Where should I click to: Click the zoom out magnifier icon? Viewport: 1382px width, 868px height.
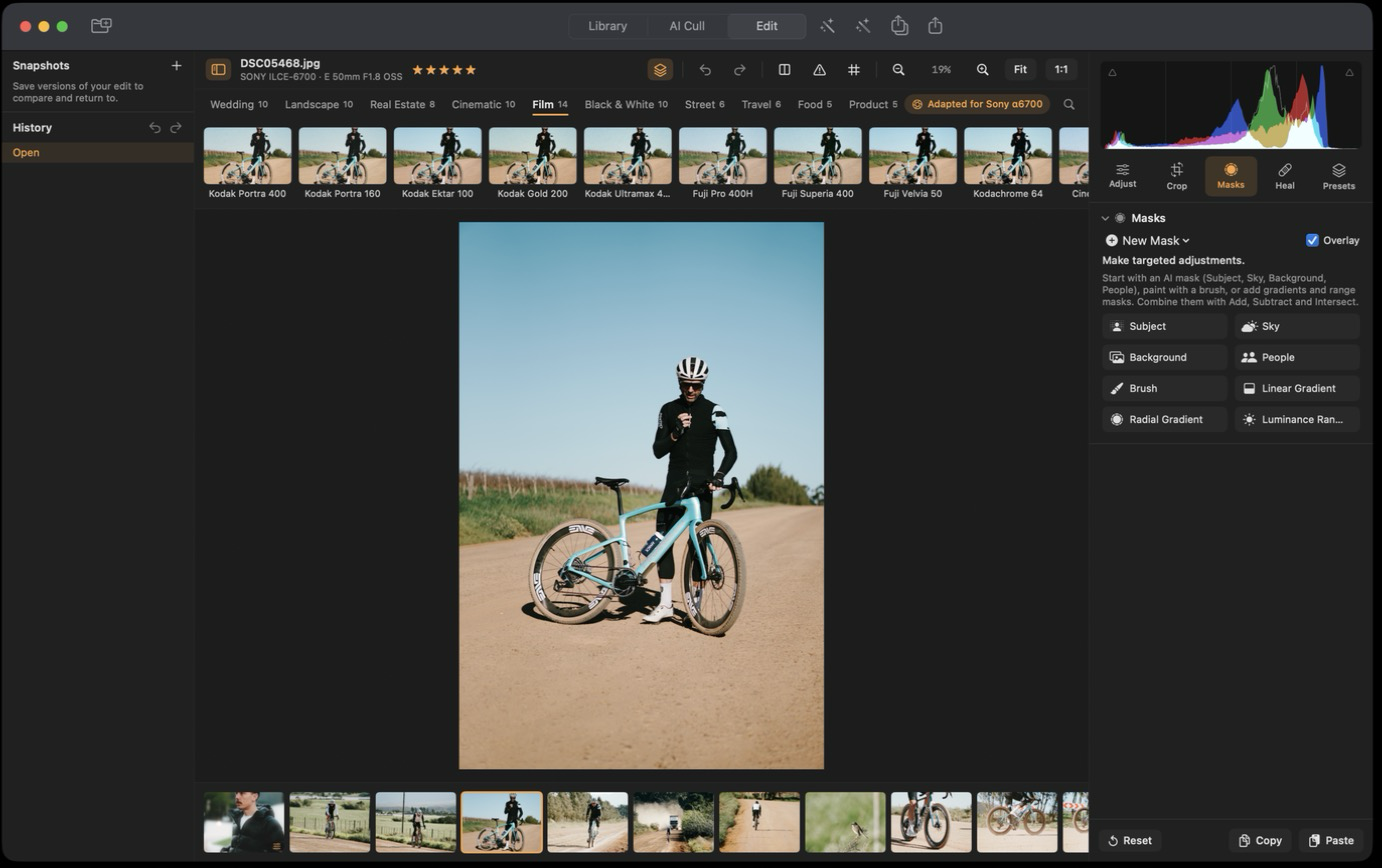click(899, 70)
